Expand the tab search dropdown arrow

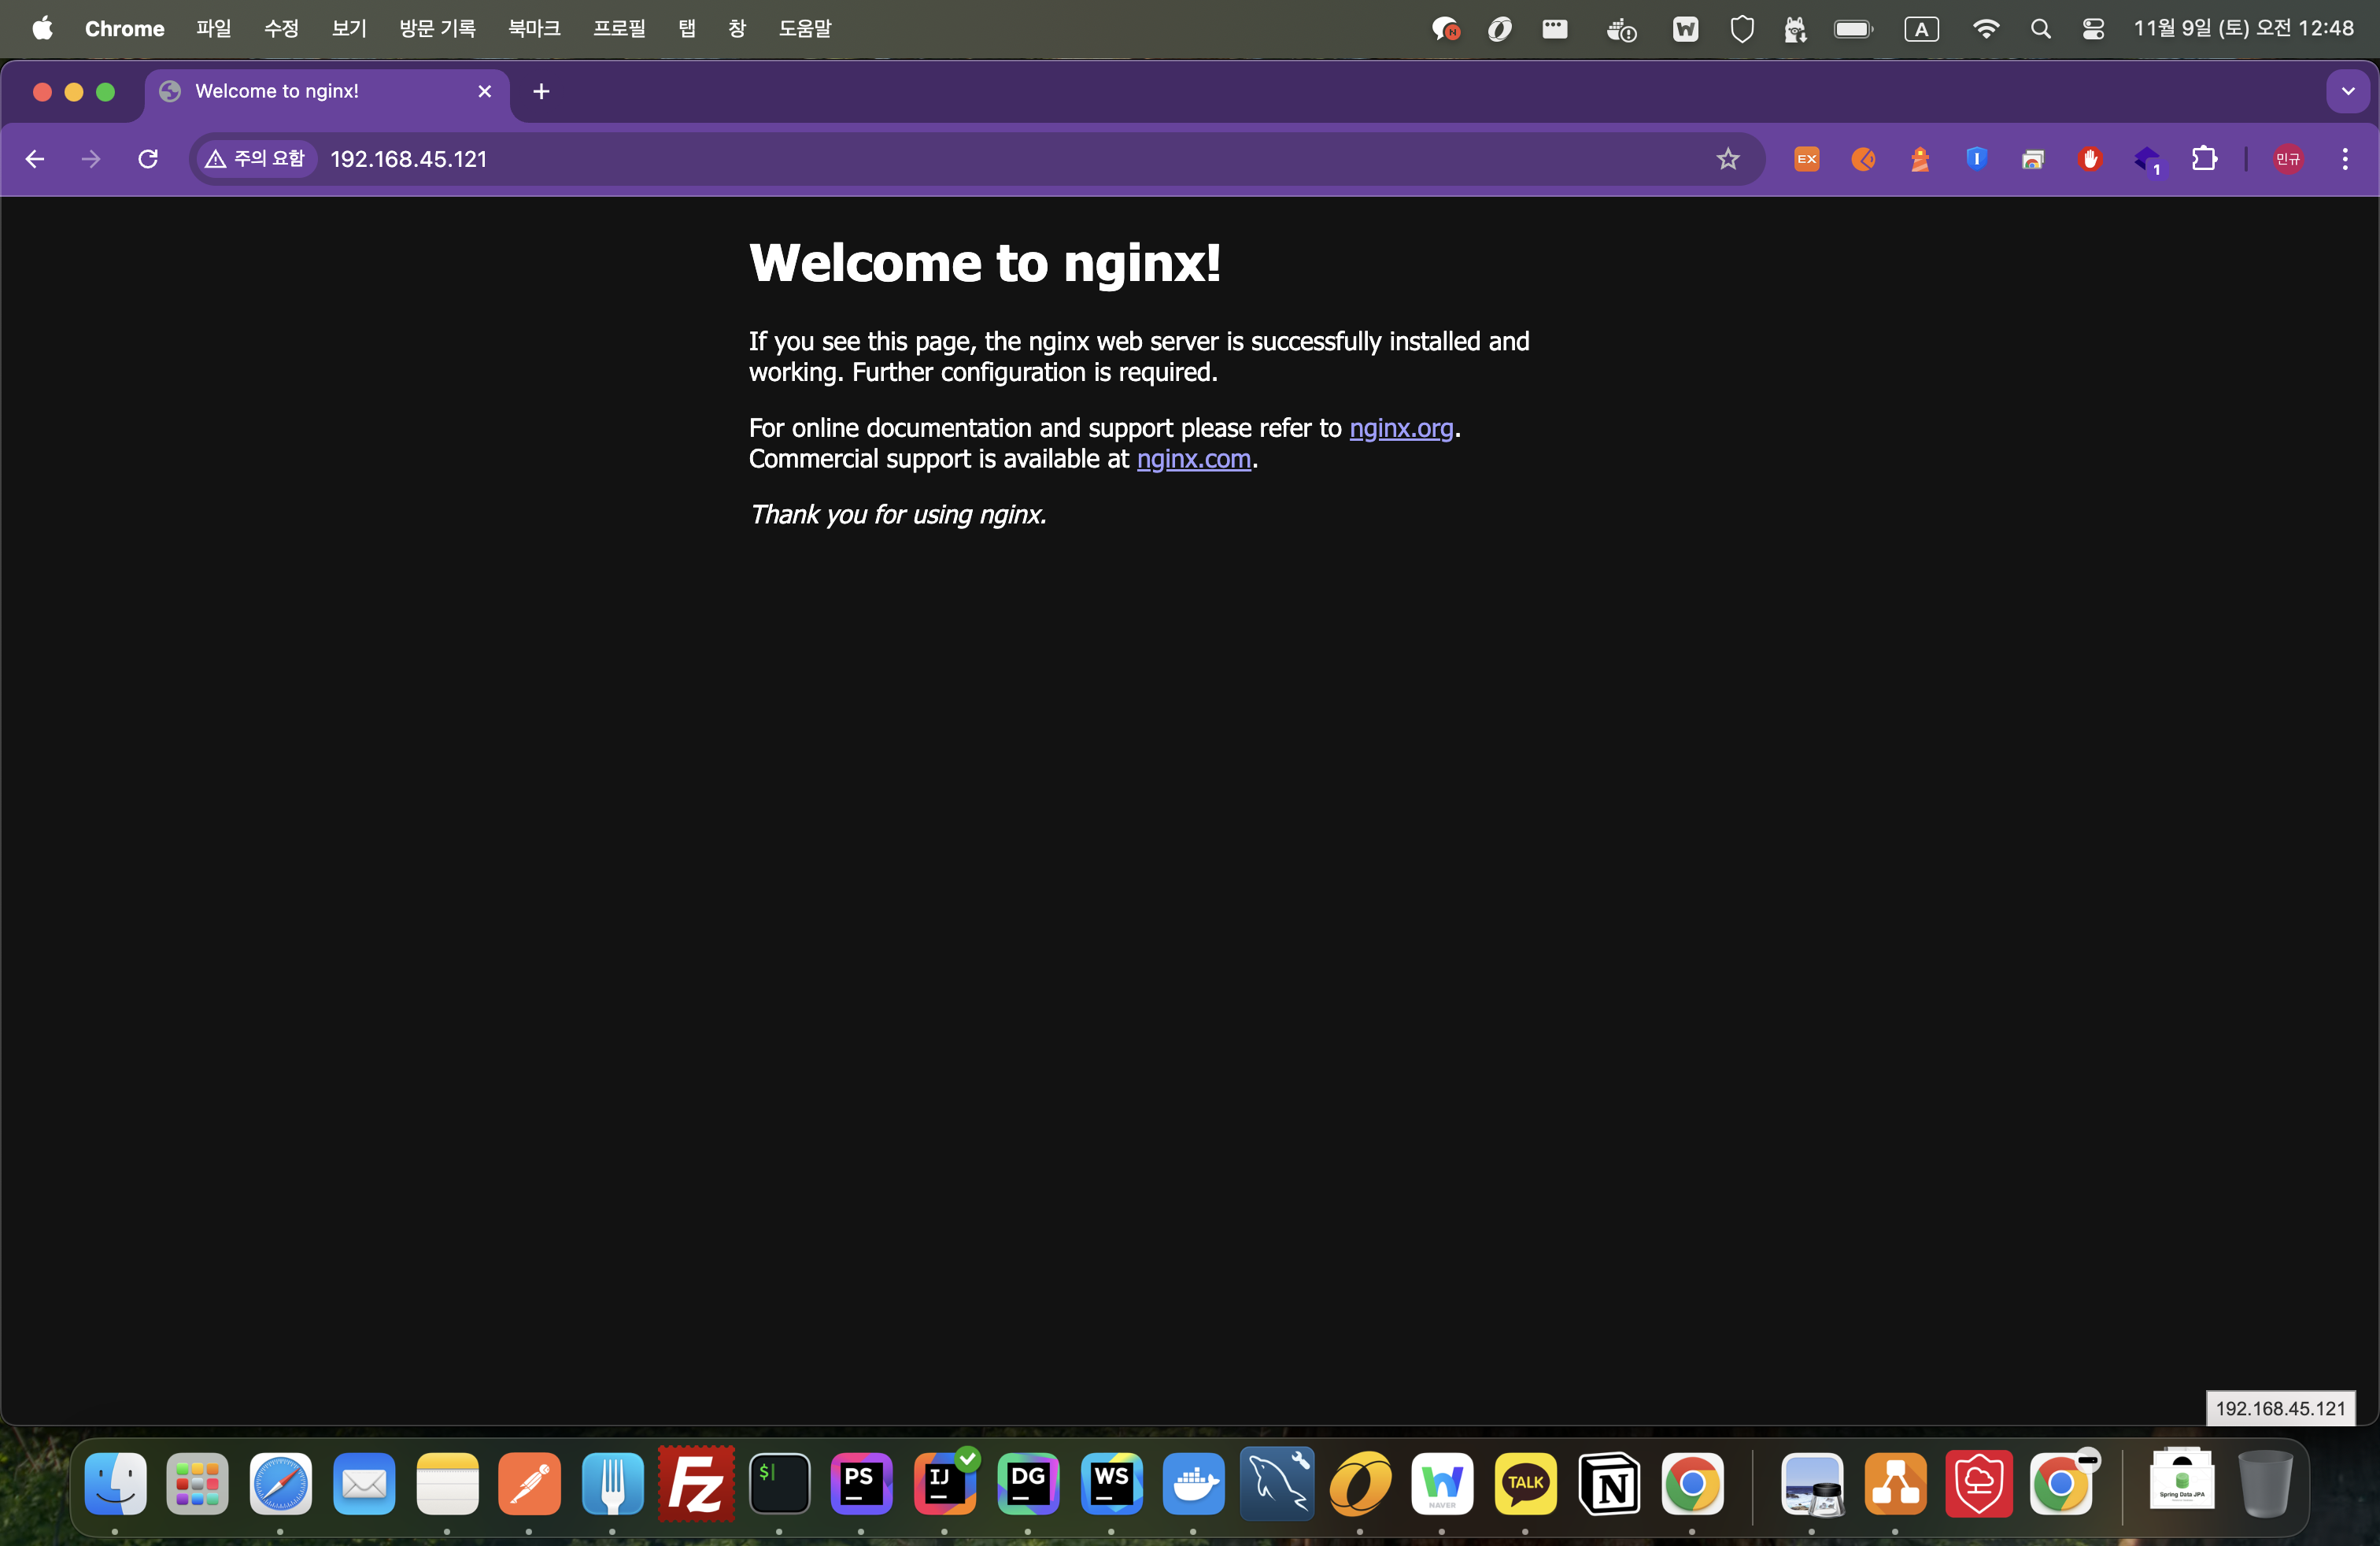click(x=2347, y=91)
